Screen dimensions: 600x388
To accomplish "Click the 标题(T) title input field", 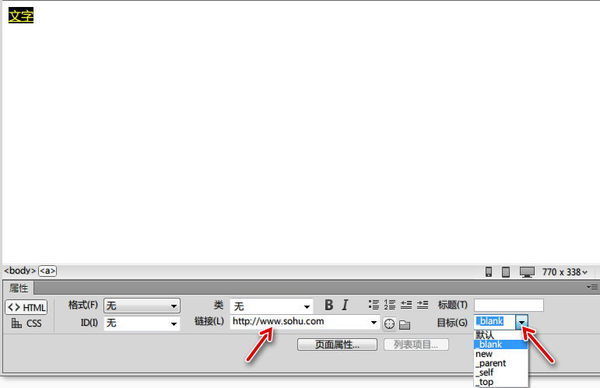I will pos(509,305).
